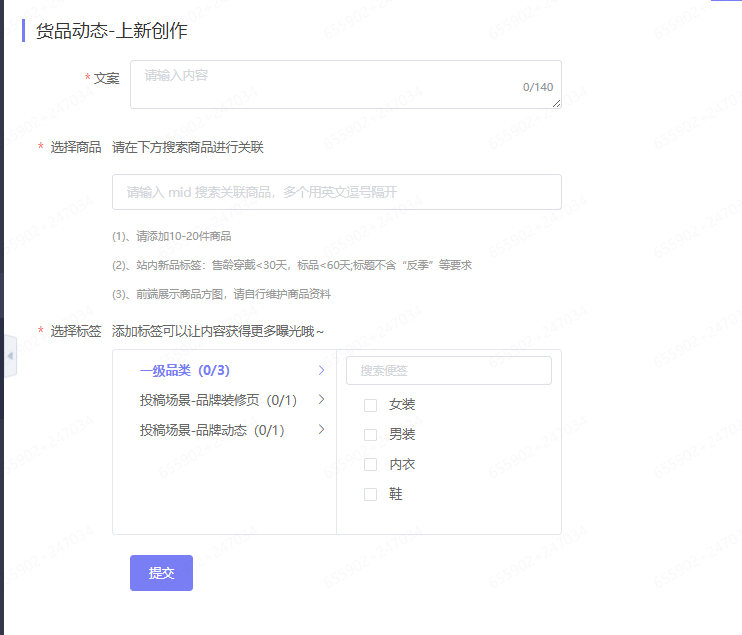Focus the 文案 content textarea

click(330, 84)
